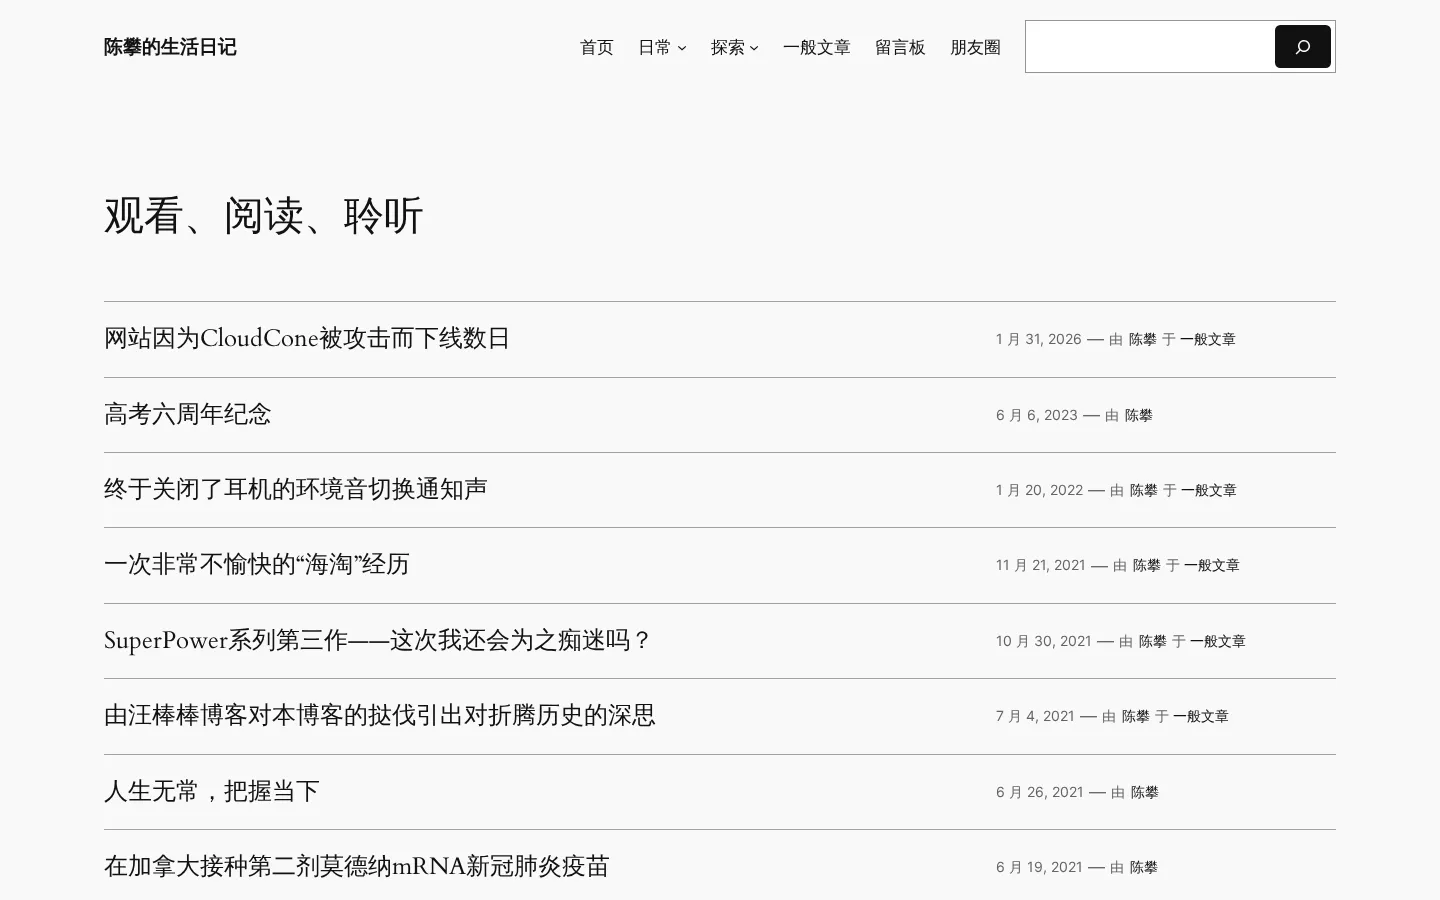Open the SuperPower系列第三作 post
1440x900 pixels.
point(378,640)
